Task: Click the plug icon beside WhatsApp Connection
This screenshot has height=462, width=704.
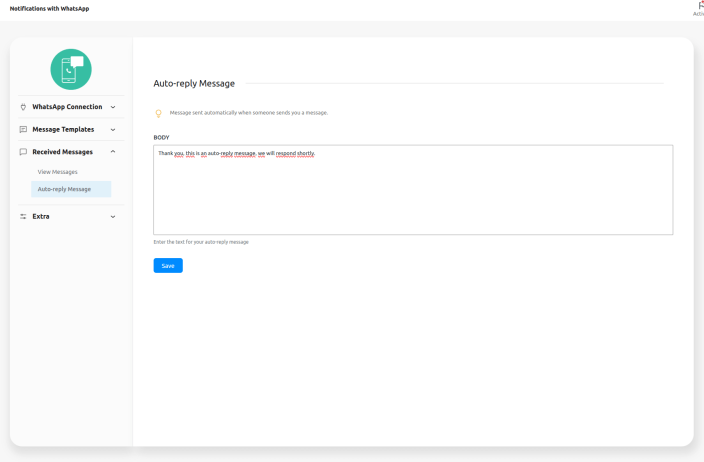Action: click(23, 107)
